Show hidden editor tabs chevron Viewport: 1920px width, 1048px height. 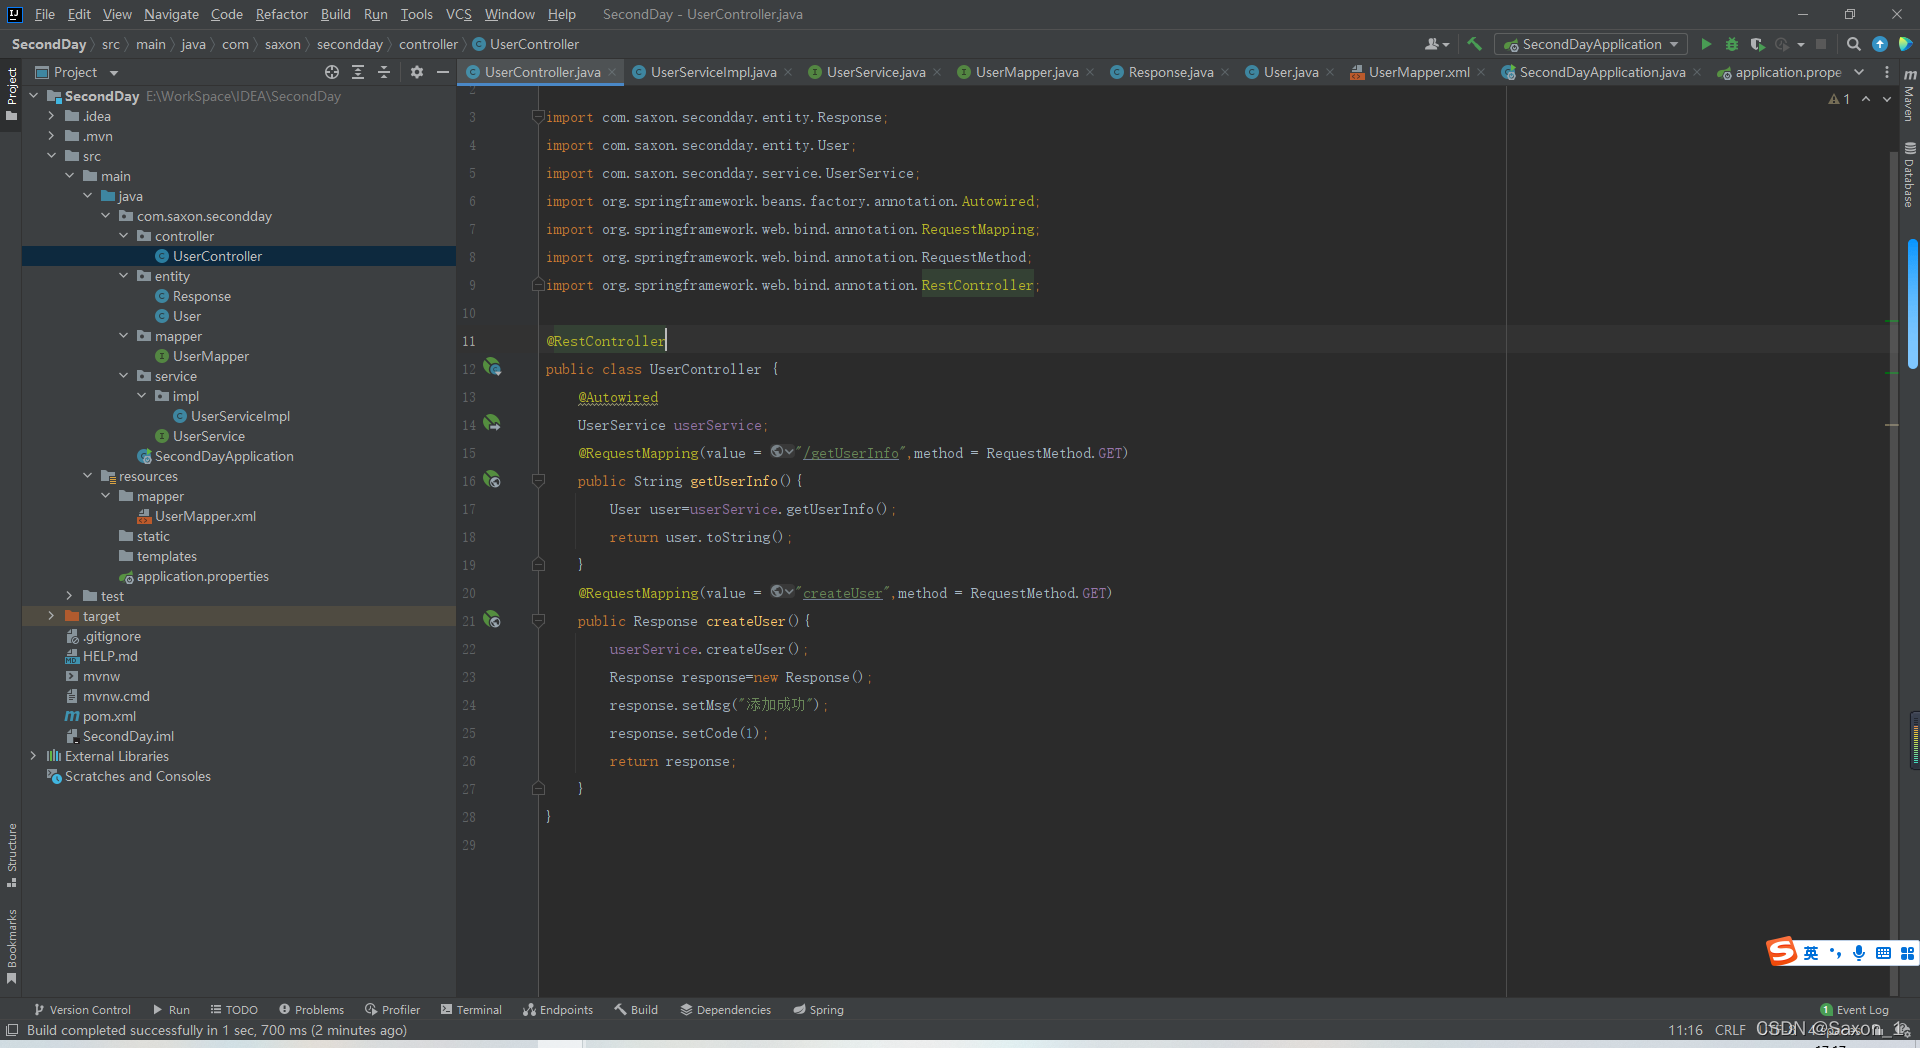coord(1859,72)
